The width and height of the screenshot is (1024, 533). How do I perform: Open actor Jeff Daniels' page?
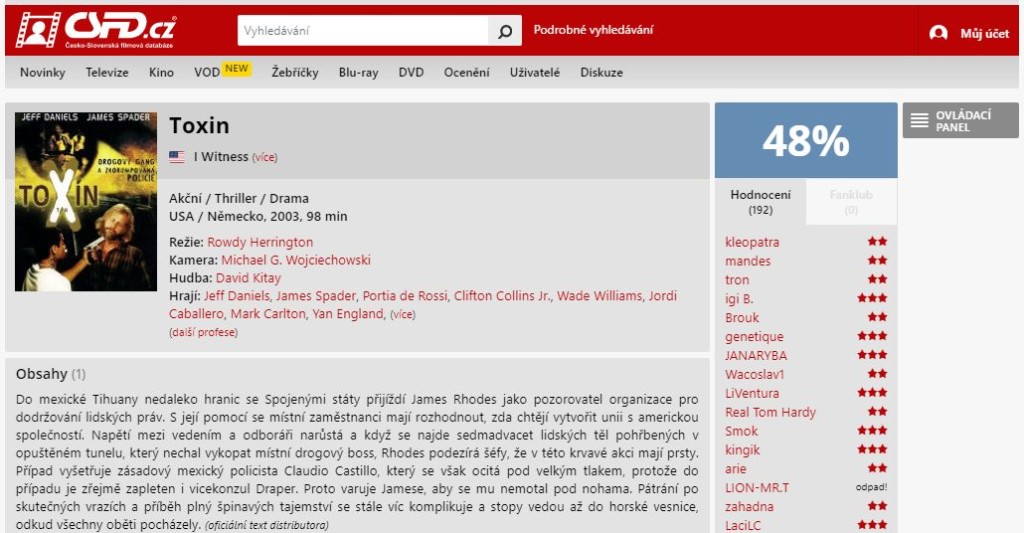pos(236,296)
